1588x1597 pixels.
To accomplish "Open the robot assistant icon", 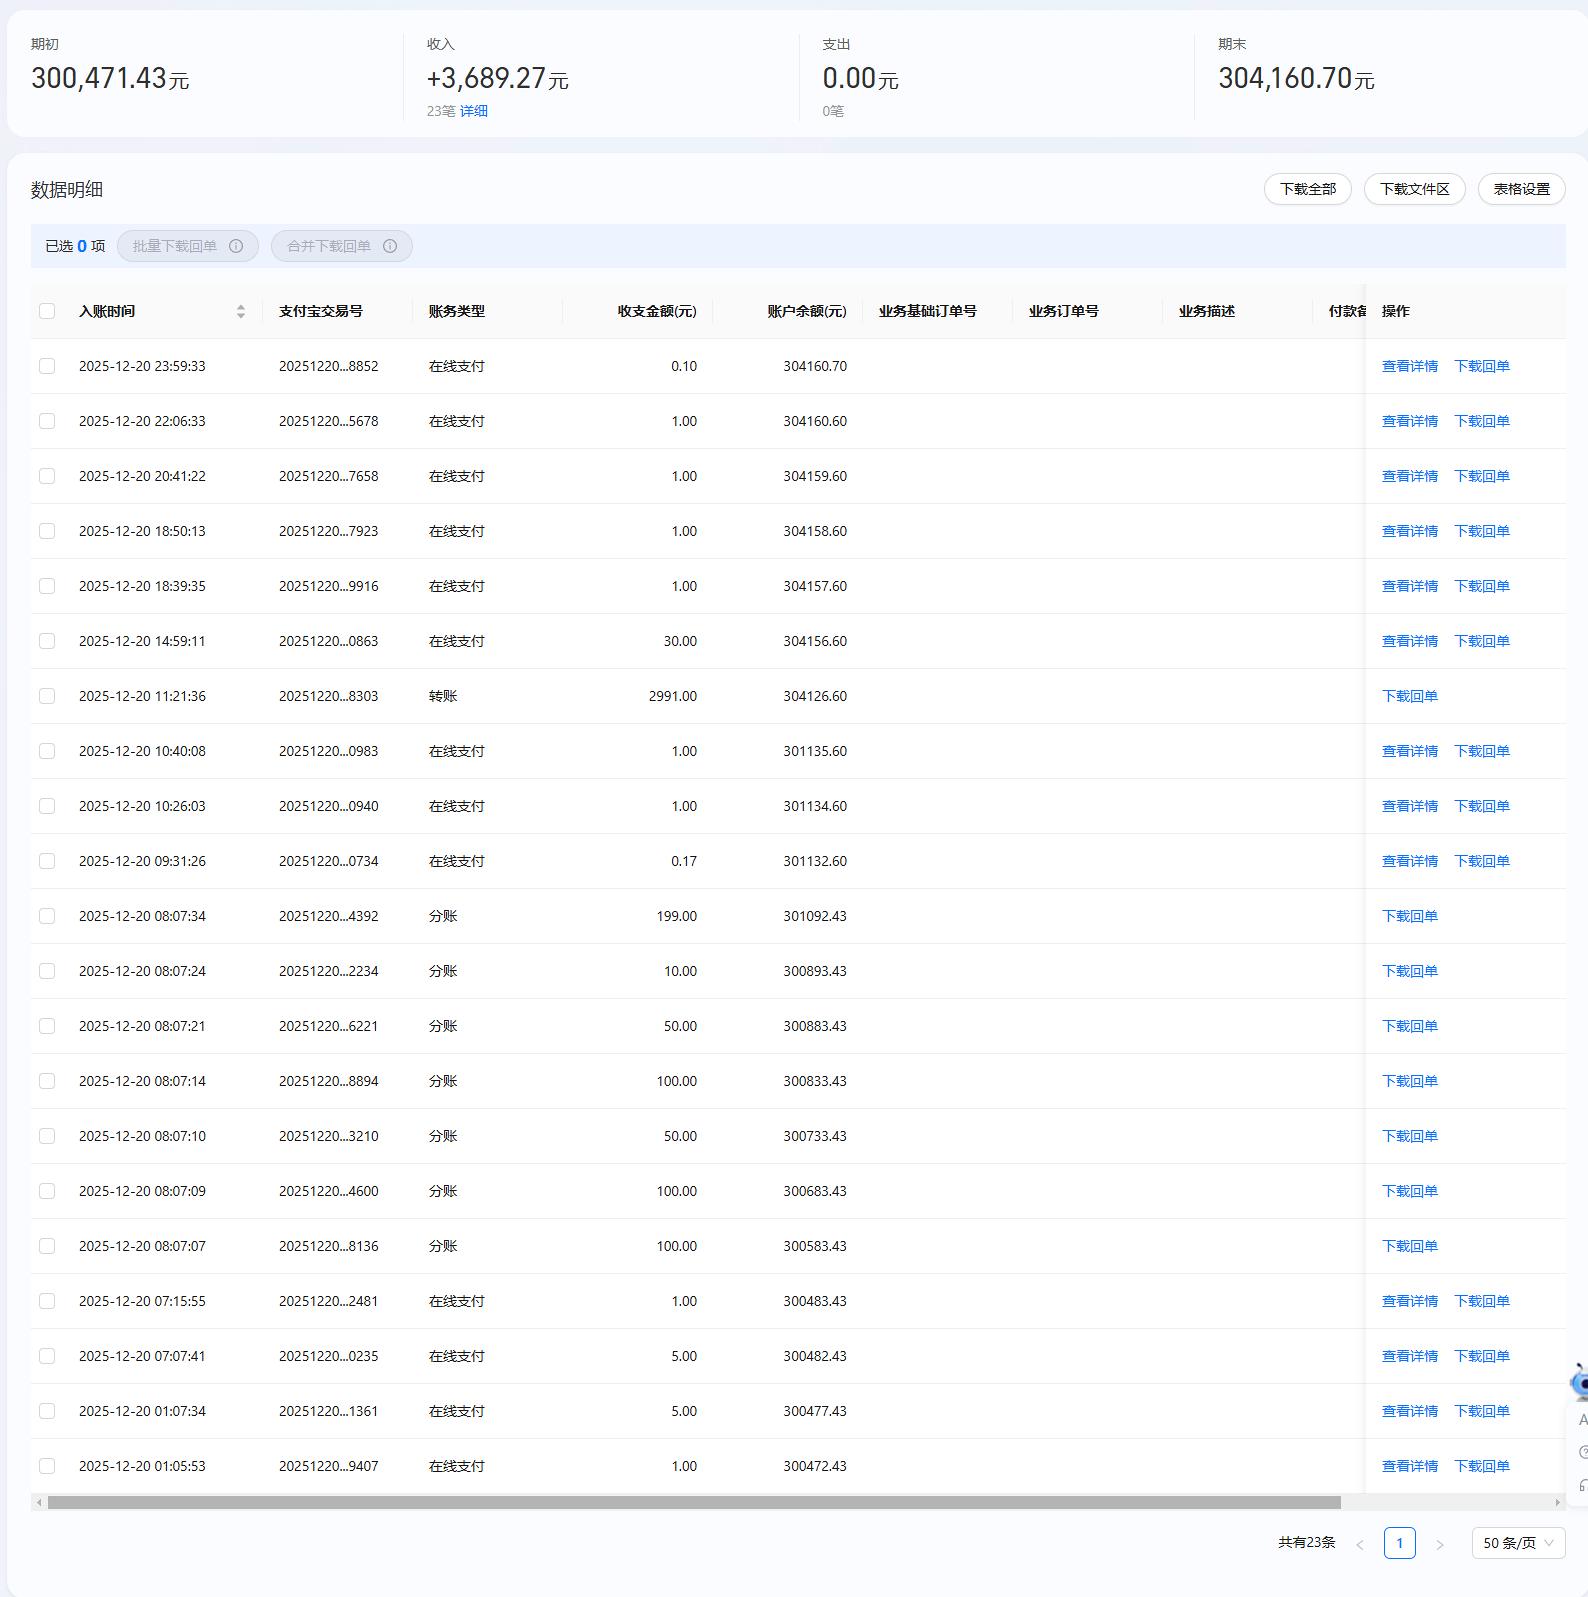I will 1579,1383.
